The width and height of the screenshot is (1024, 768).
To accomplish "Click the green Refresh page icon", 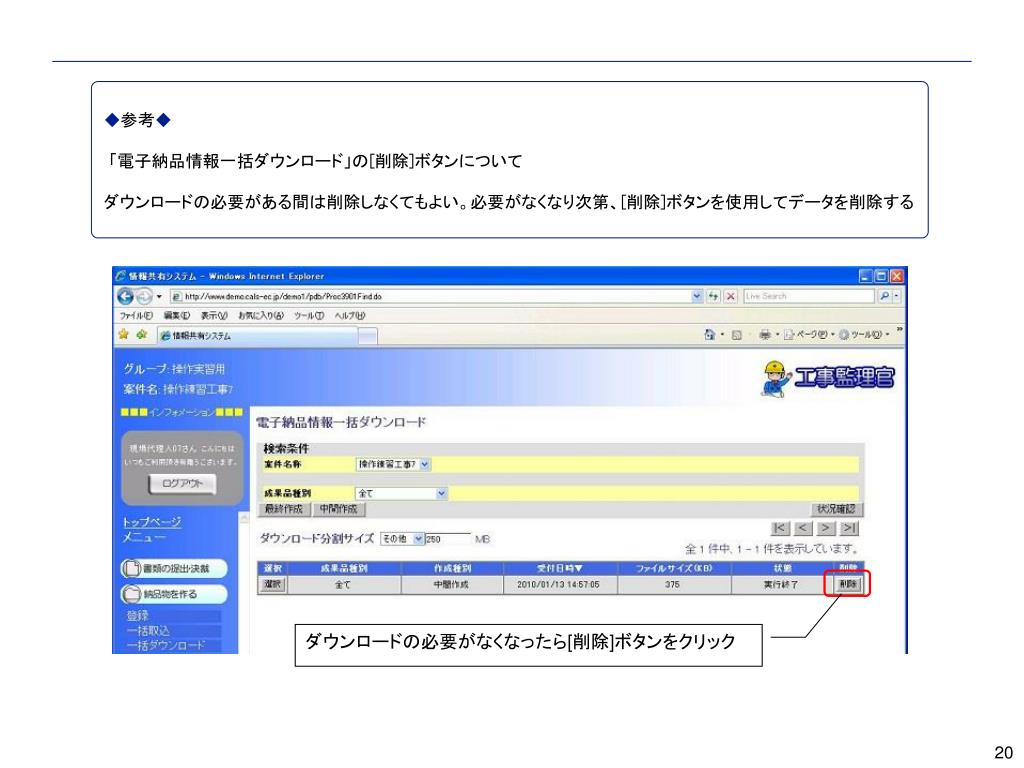I will [x=713, y=296].
